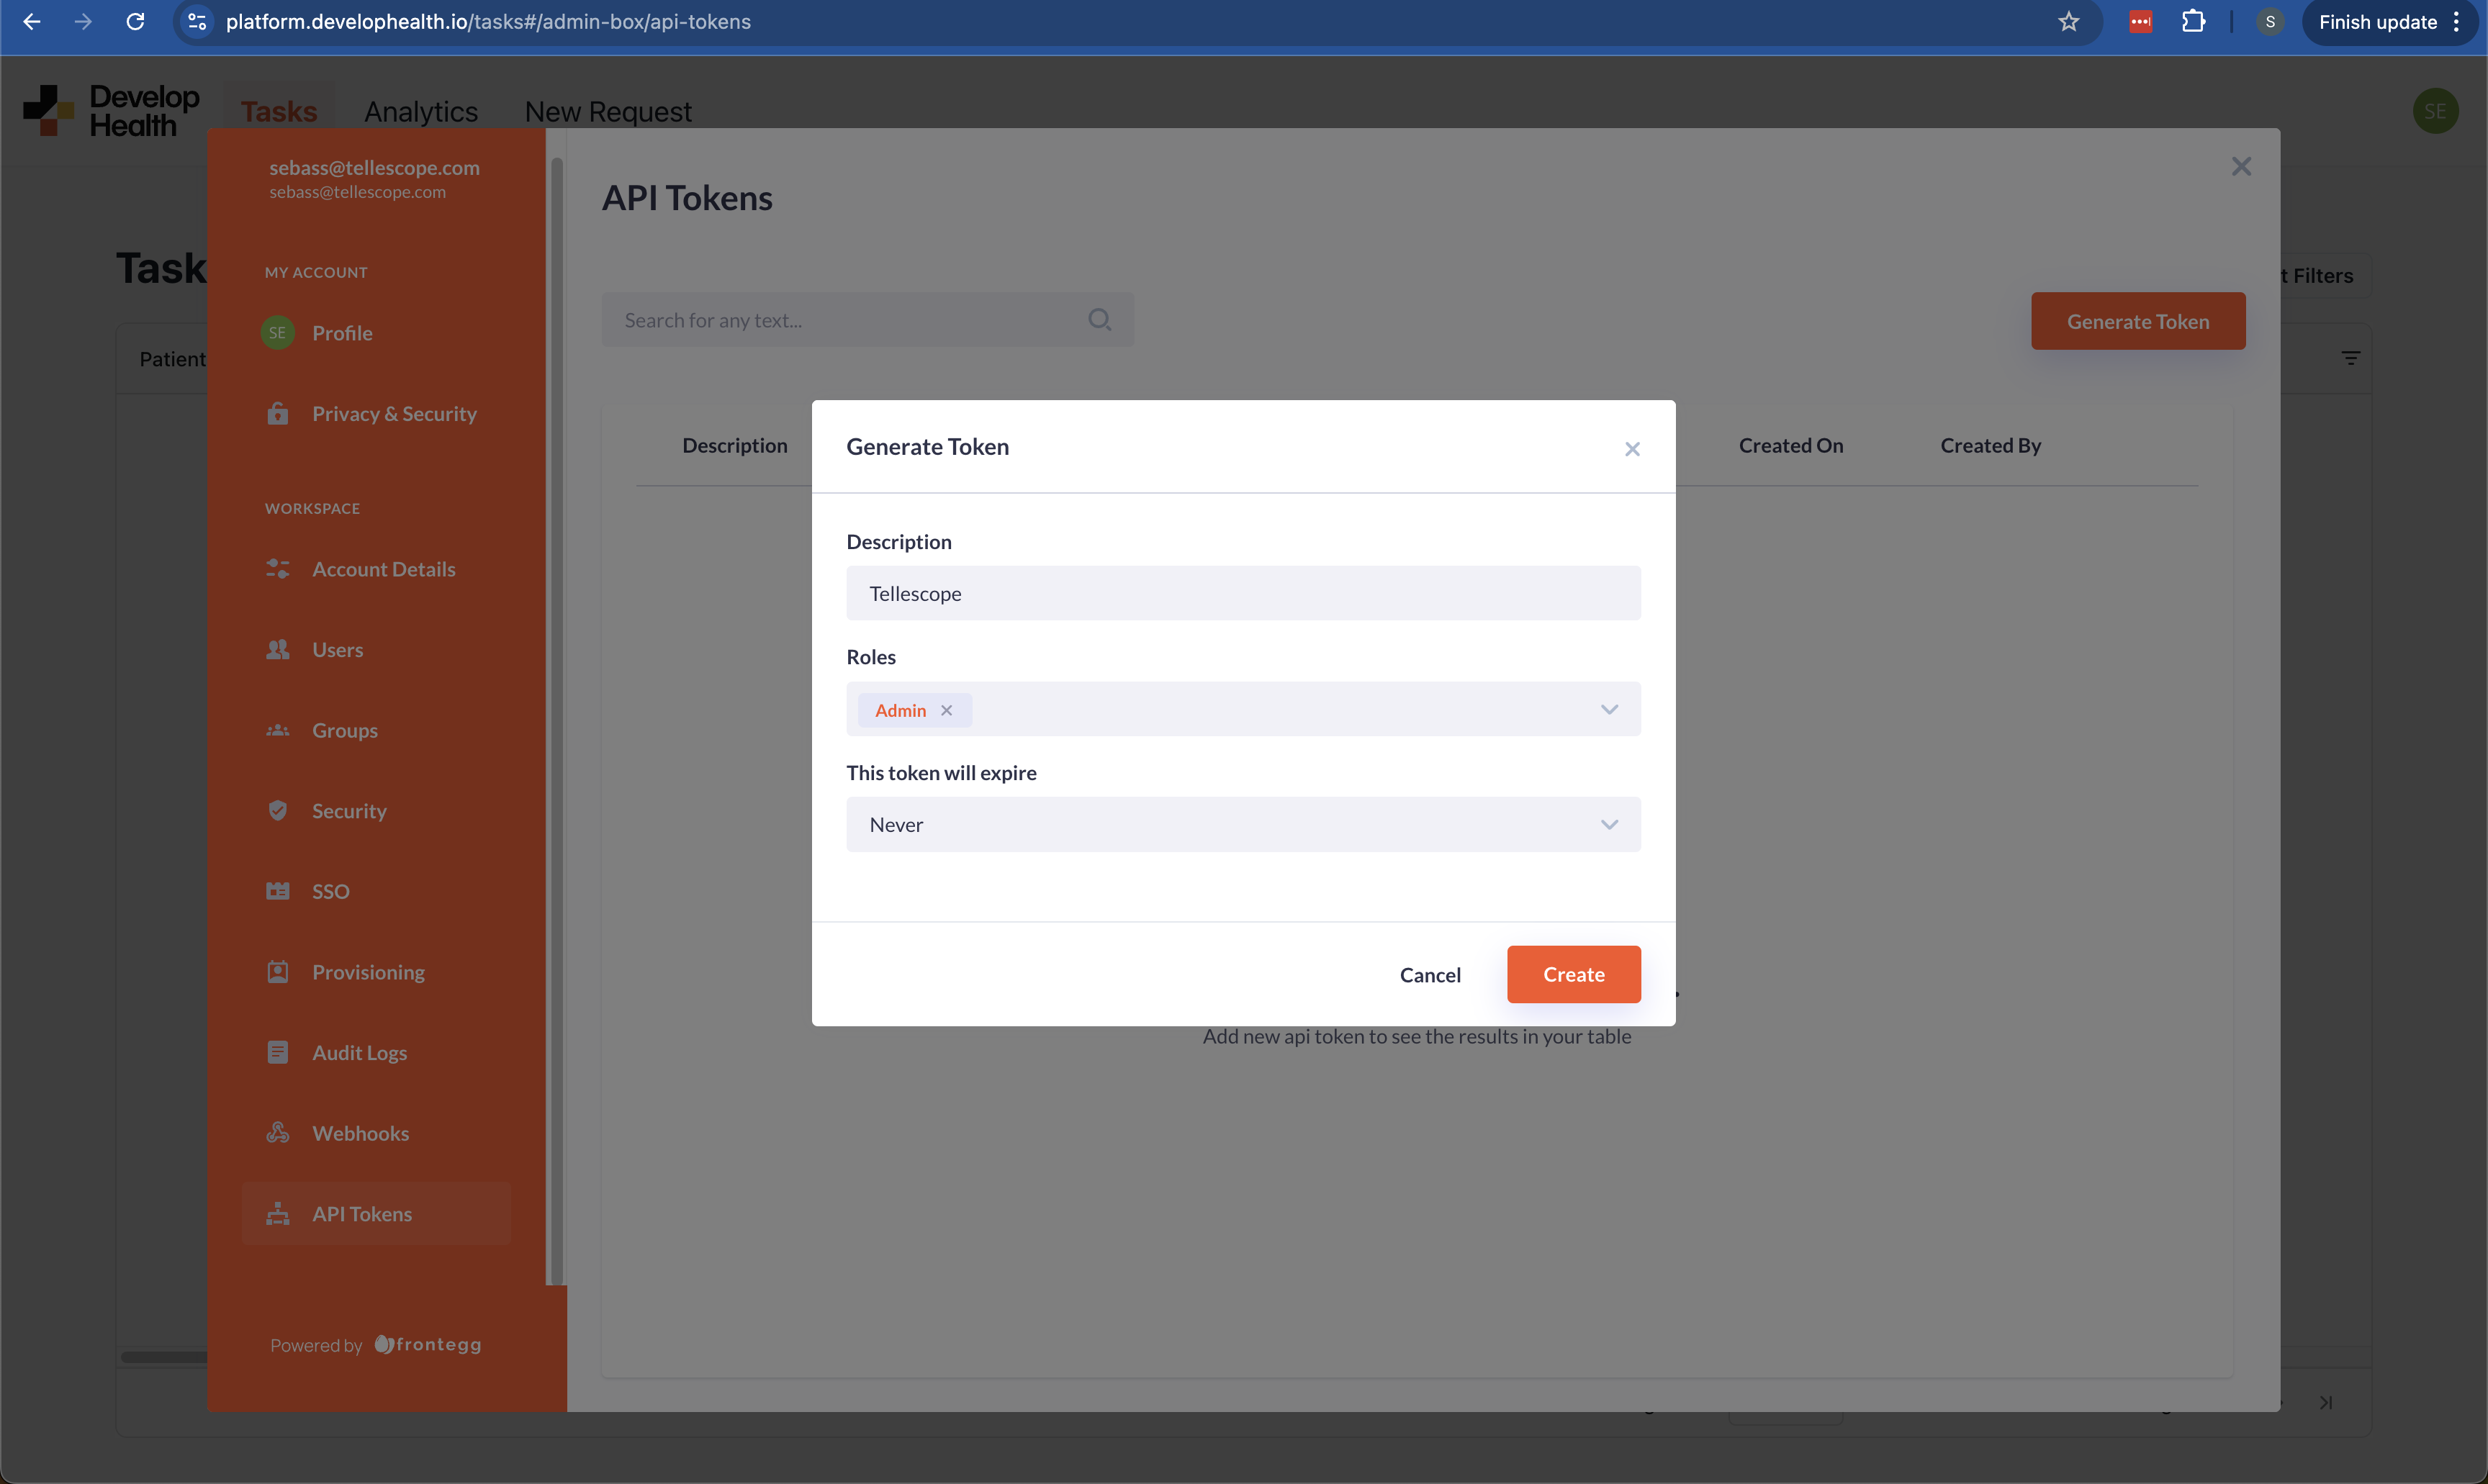Click the last page pagination arrow
Viewport: 2488px width, 1484px height.
point(2326,1402)
